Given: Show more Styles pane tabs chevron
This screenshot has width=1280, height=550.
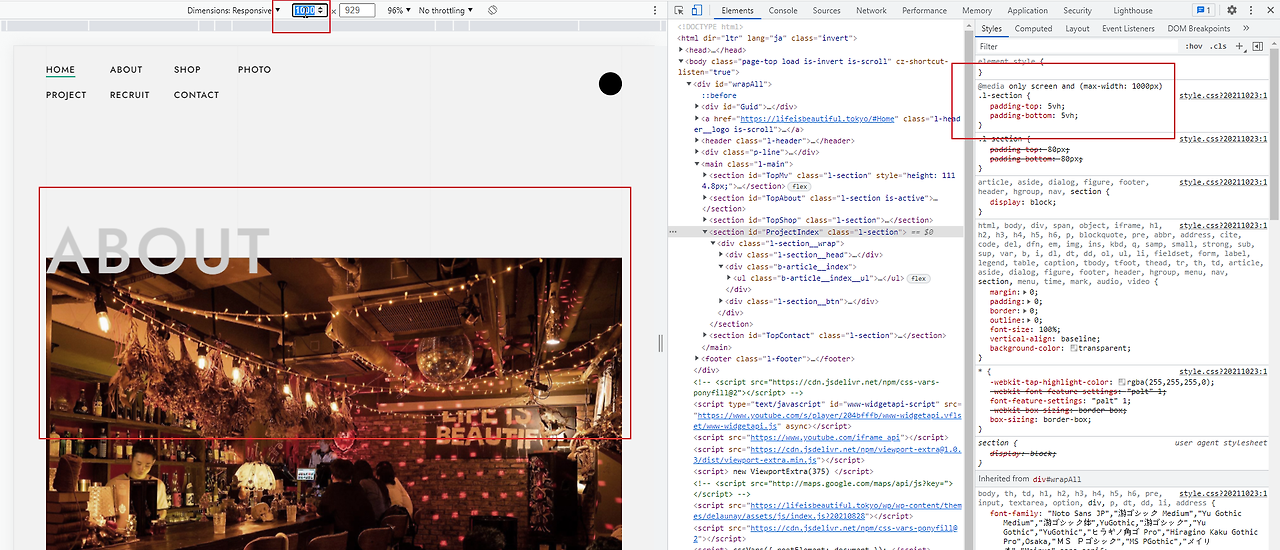Looking at the screenshot, I should point(1247,29).
